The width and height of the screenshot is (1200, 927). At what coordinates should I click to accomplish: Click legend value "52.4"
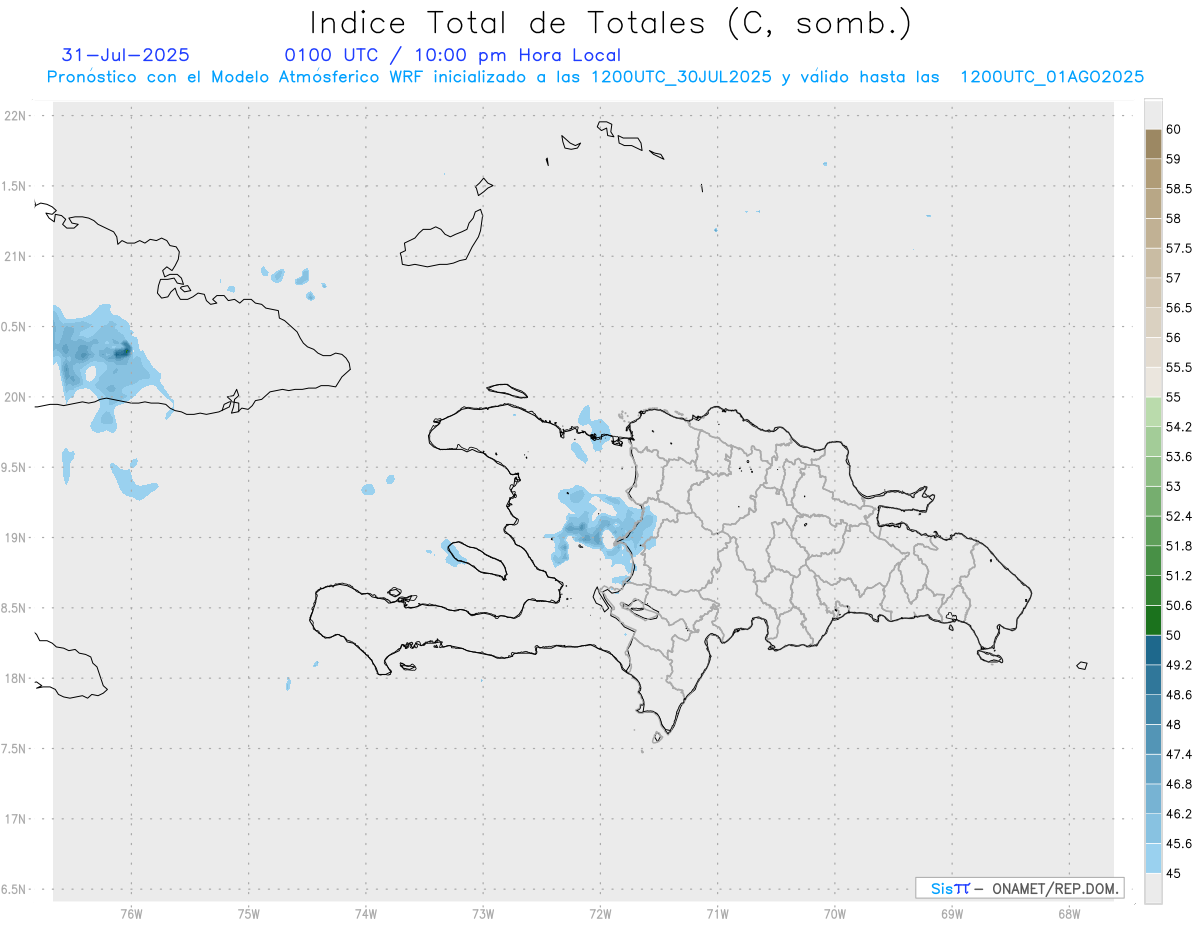[x=1178, y=516]
